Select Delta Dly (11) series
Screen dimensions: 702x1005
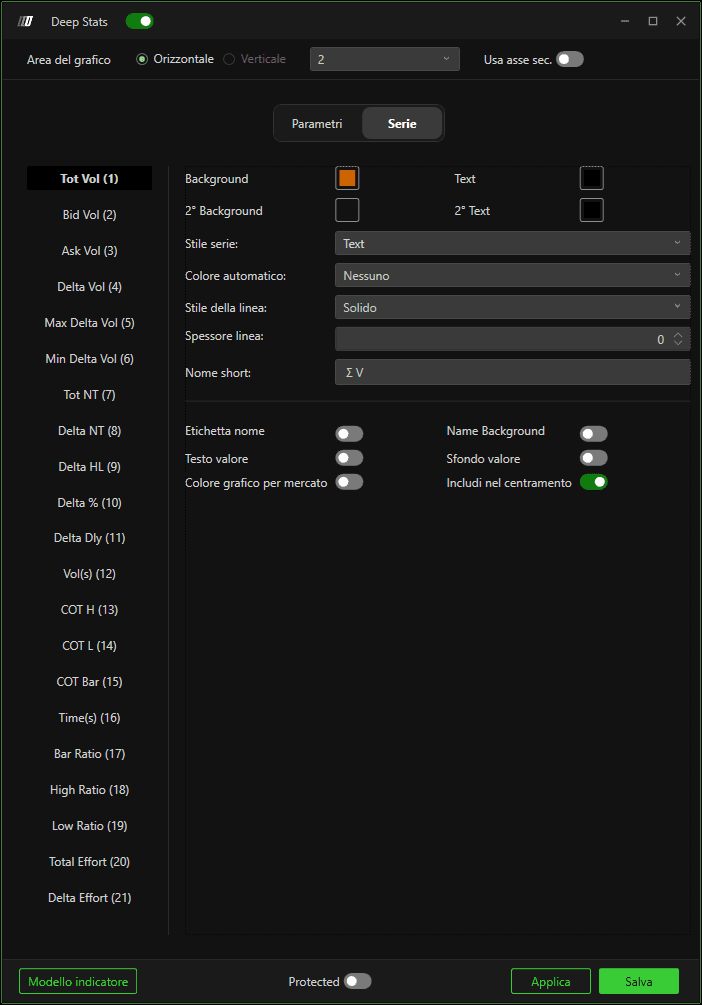click(89, 538)
